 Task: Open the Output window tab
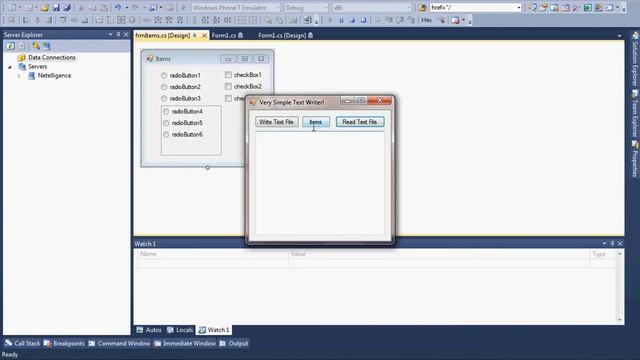[234, 344]
